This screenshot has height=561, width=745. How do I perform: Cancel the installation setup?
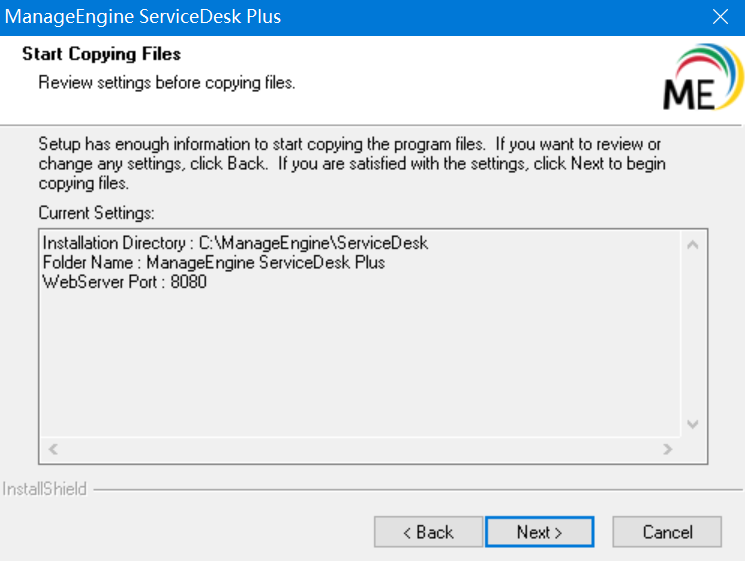[x=667, y=532]
